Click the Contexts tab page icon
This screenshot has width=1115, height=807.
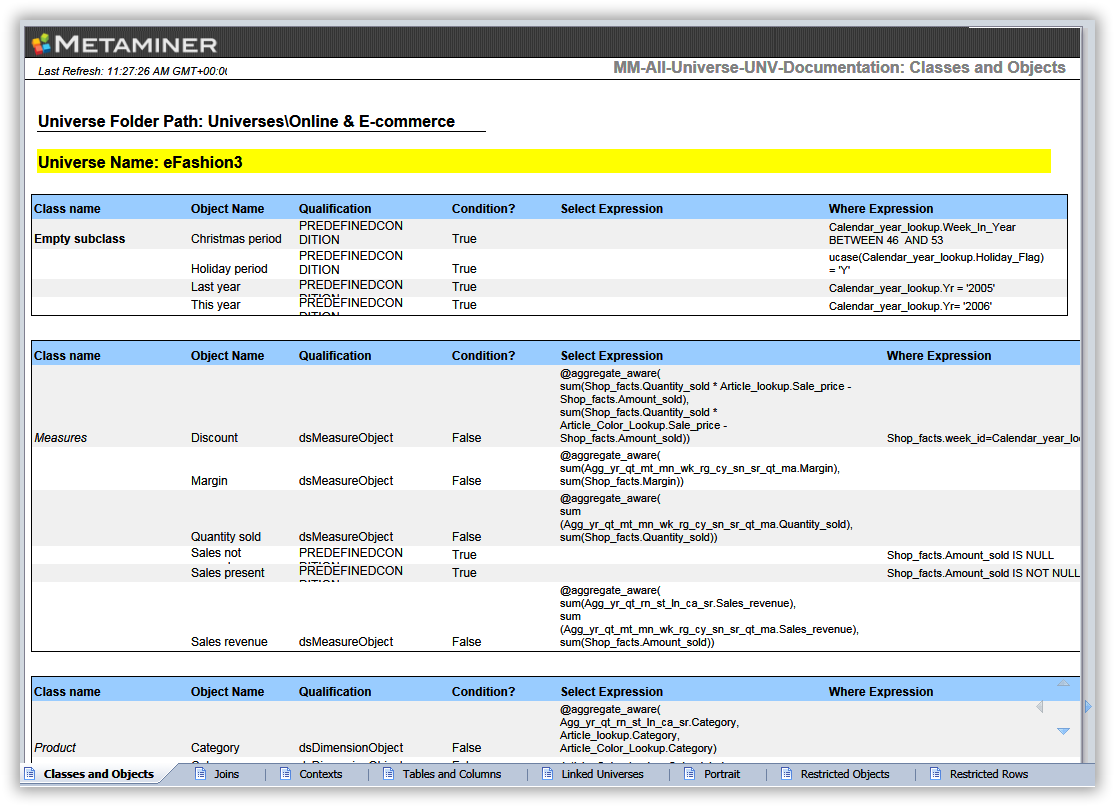285,774
